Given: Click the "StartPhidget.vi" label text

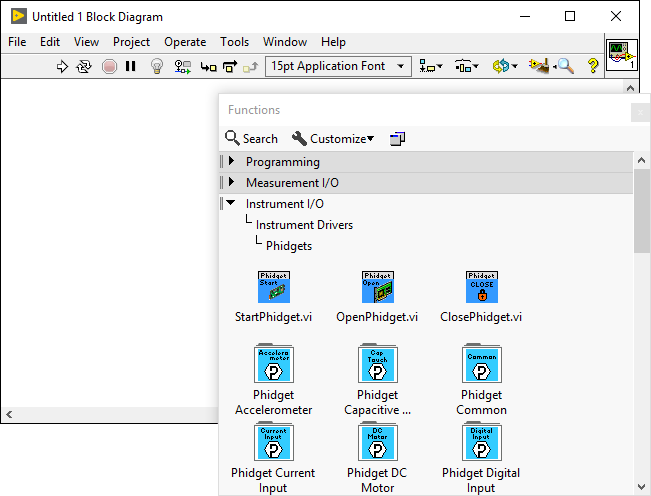Looking at the screenshot, I should [x=273, y=317].
